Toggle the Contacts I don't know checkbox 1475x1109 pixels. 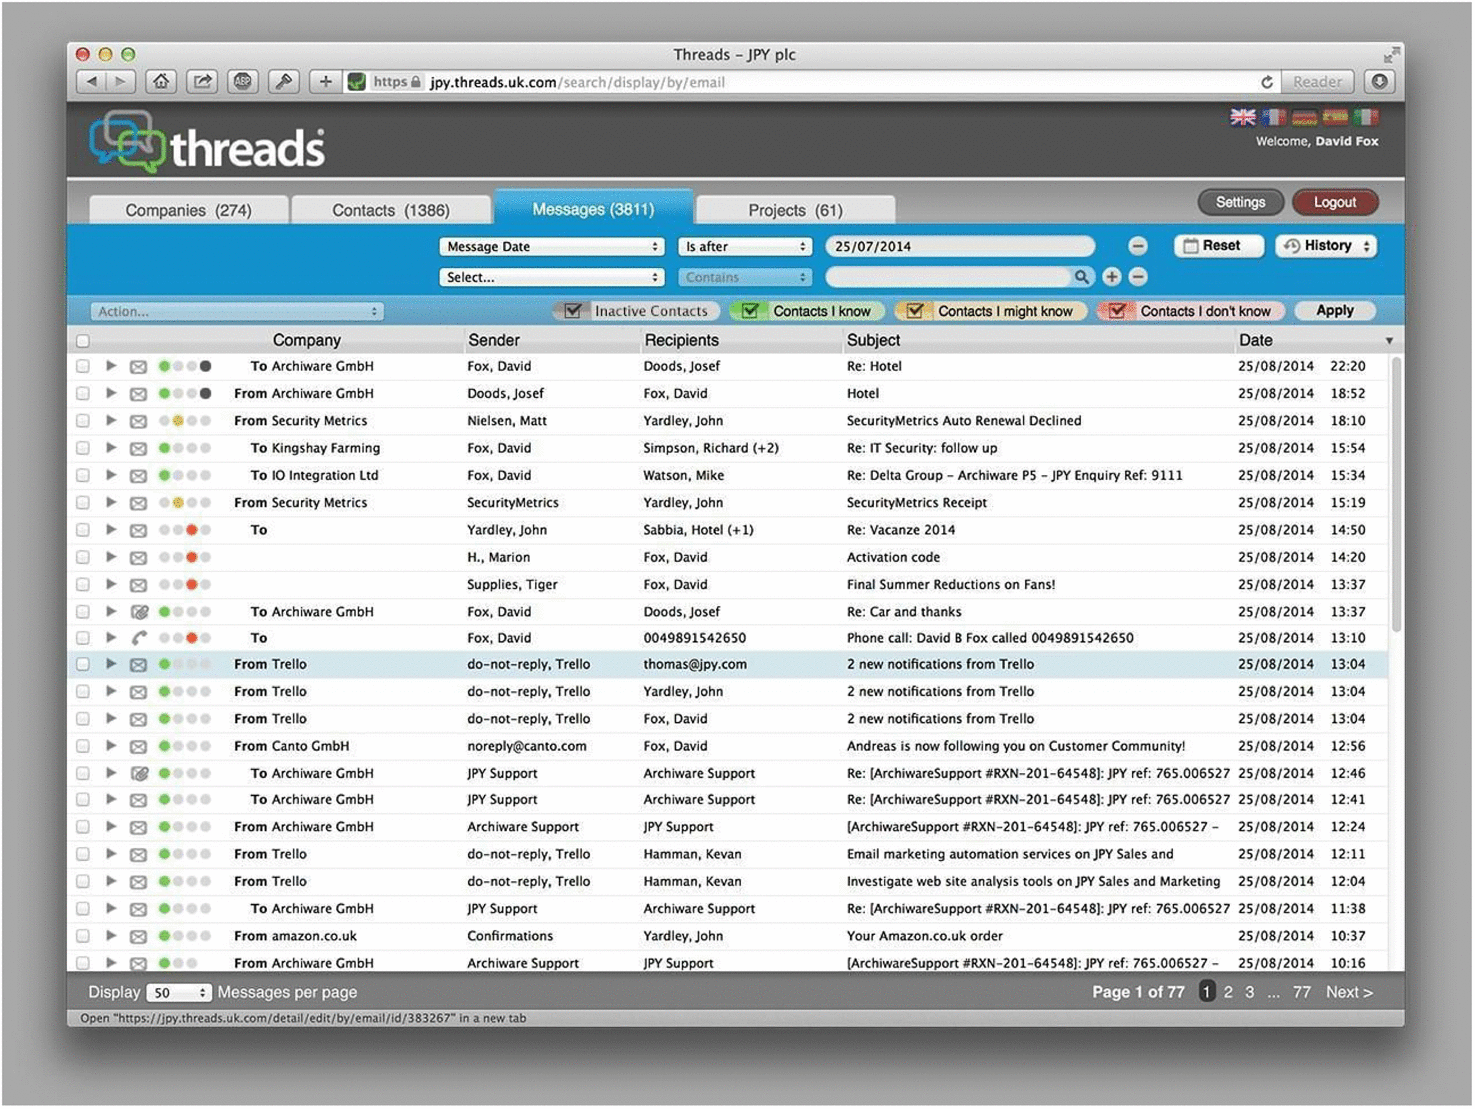pyautogui.click(x=1117, y=311)
